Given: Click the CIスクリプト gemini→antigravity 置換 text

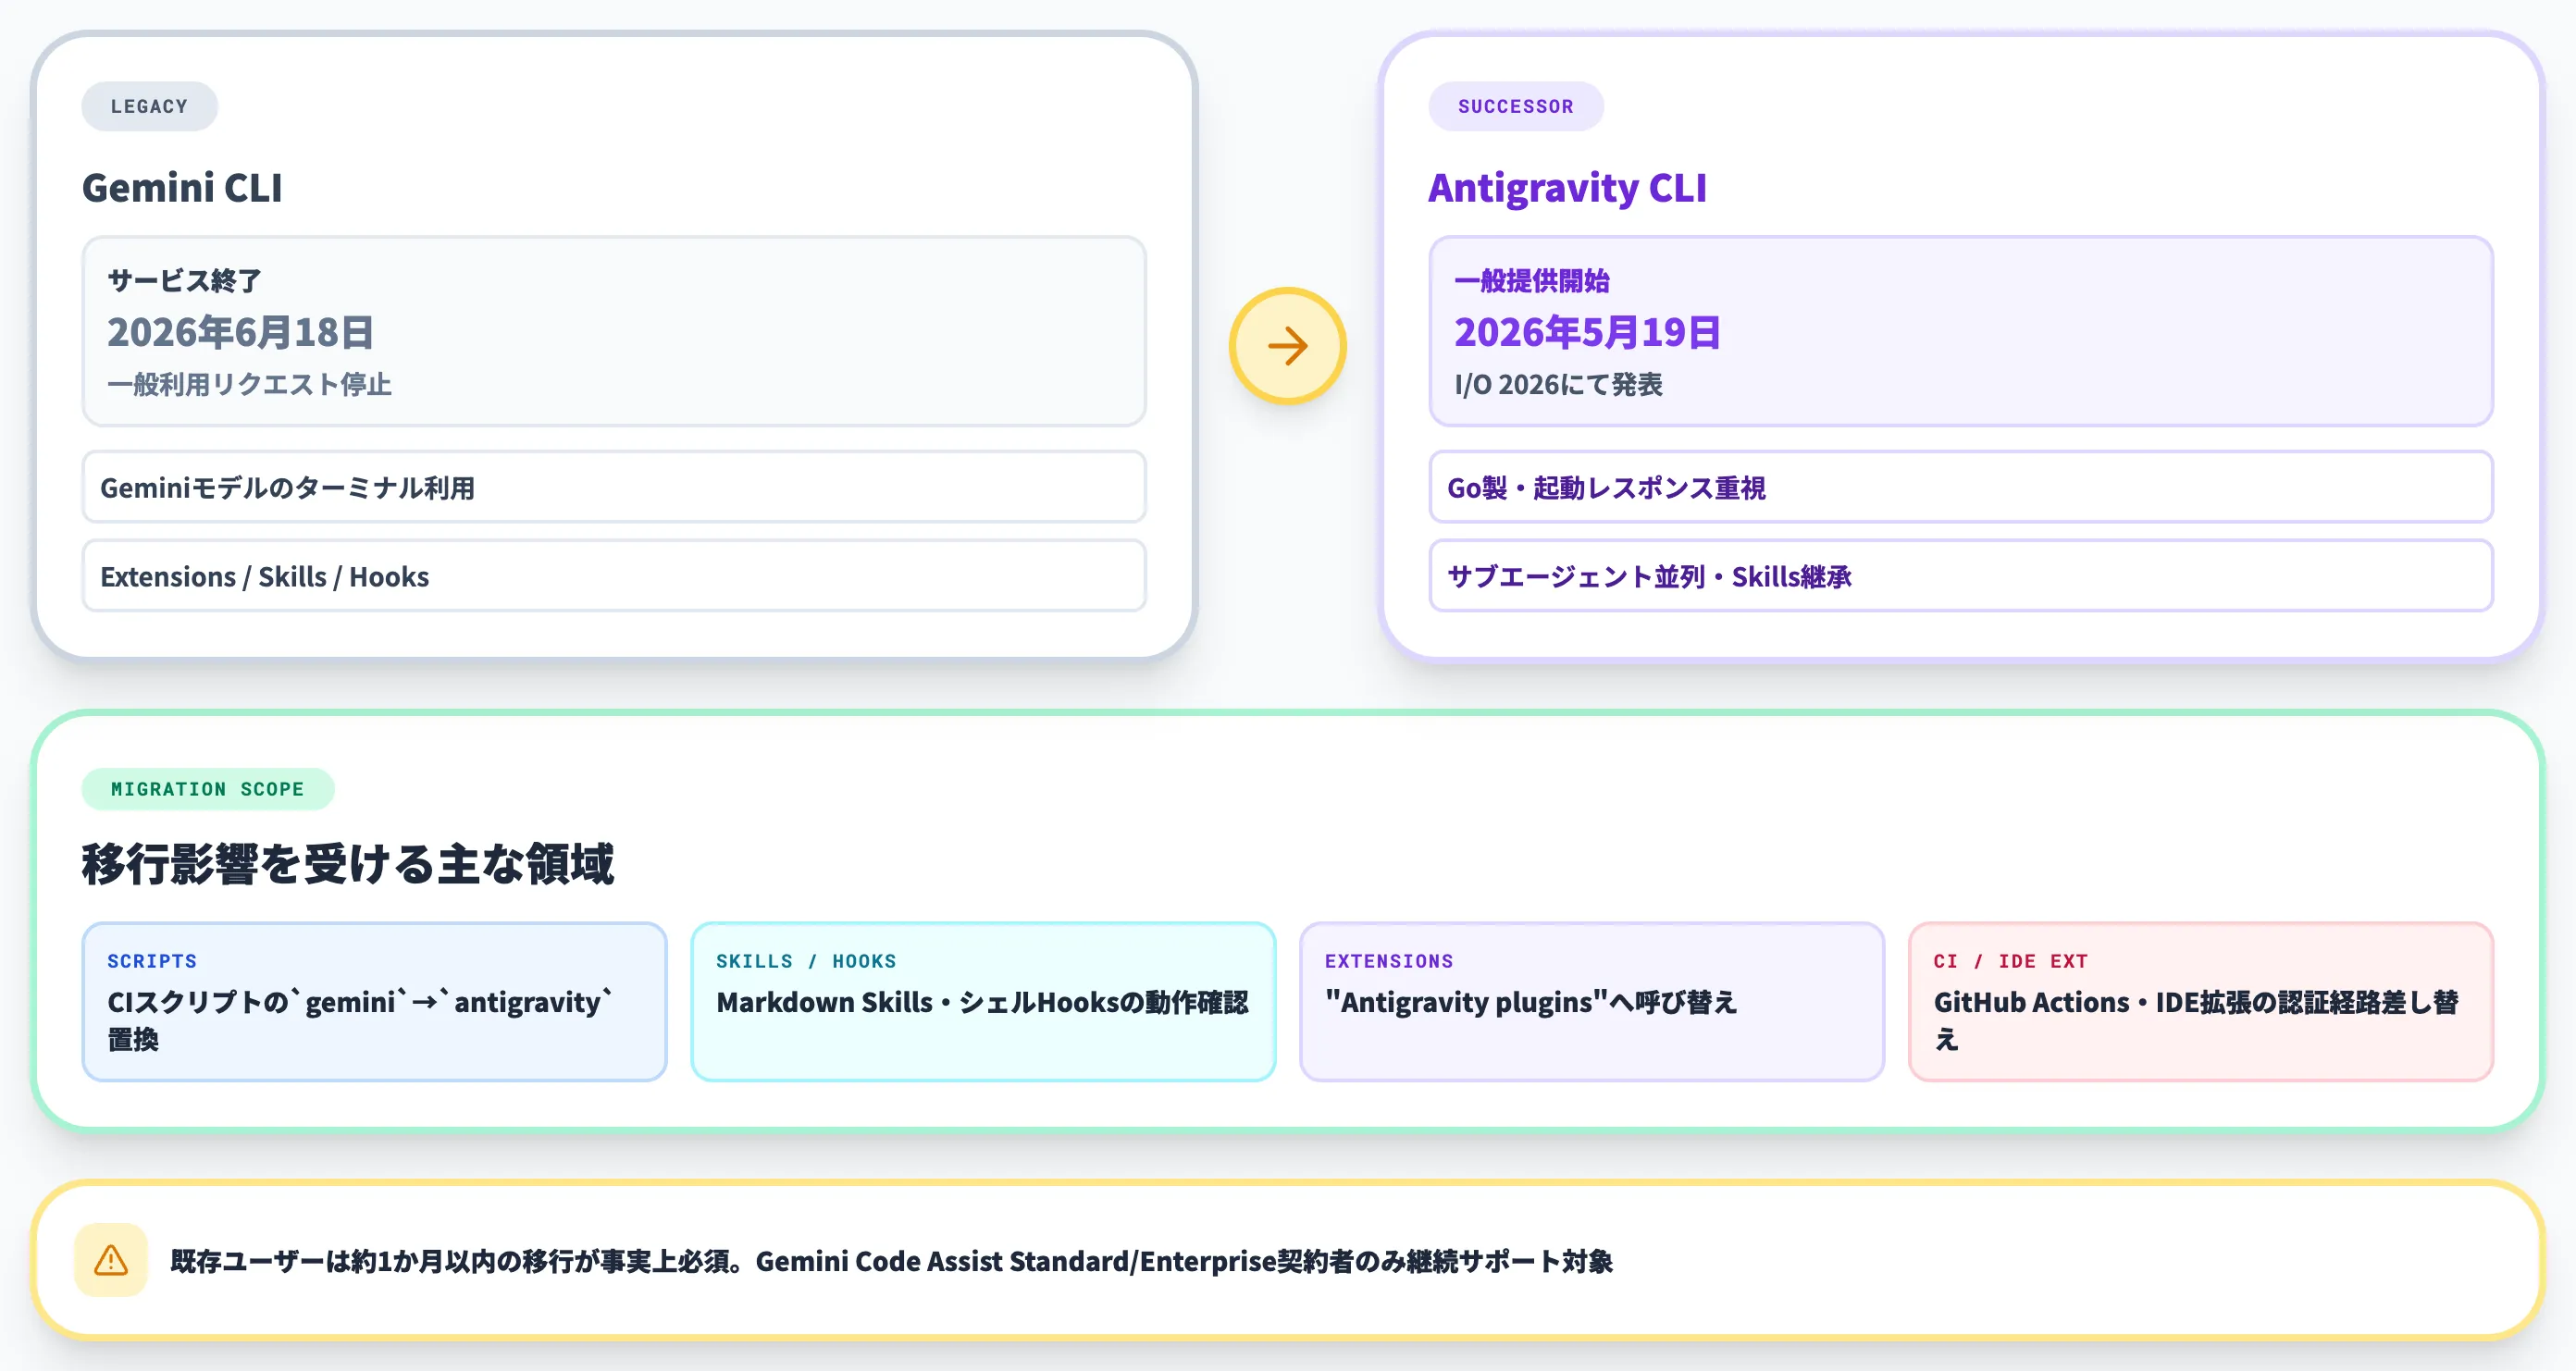Looking at the screenshot, I should click(x=360, y=1020).
